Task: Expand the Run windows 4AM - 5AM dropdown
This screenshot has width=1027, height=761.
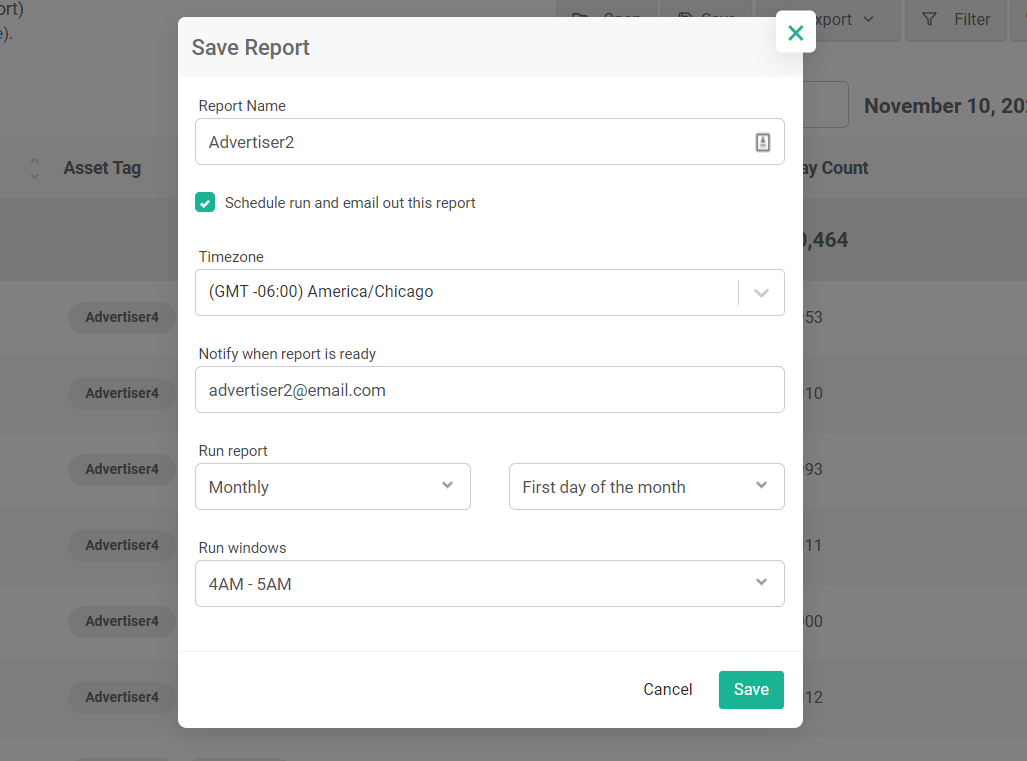Action: pyautogui.click(x=489, y=584)
